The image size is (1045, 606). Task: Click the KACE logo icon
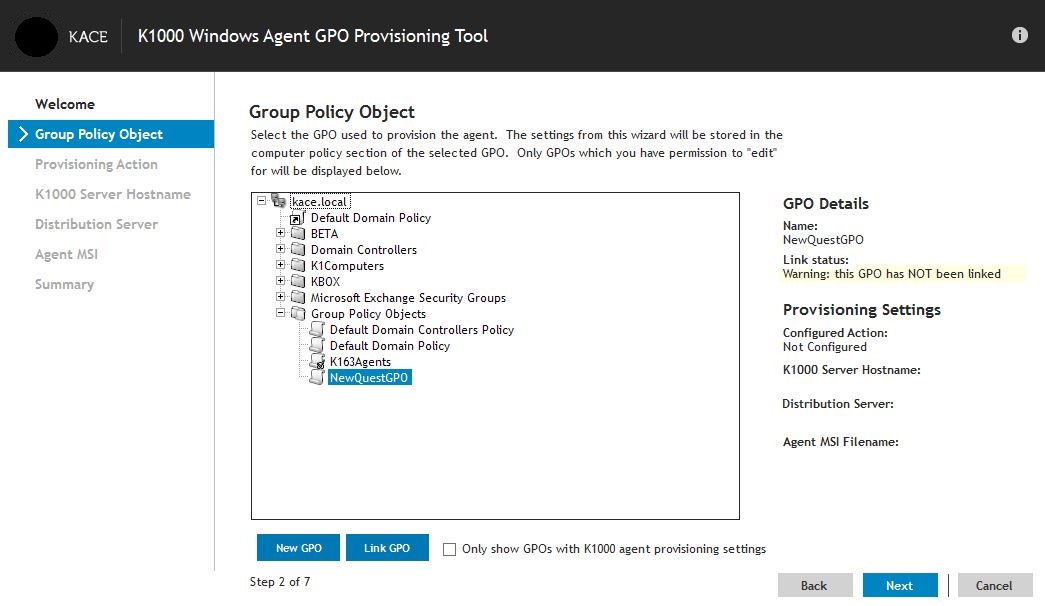point(36,36)
